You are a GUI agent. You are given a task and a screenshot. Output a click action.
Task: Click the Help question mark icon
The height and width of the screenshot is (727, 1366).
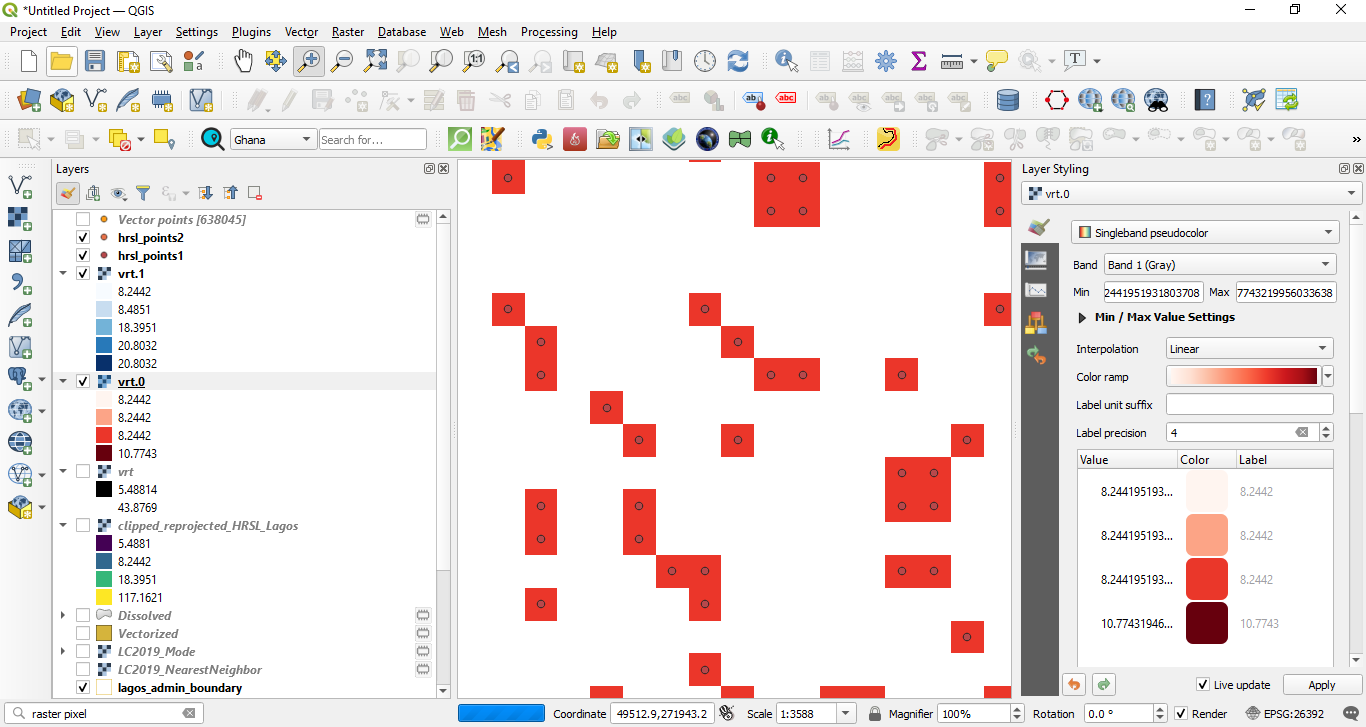point(1205,100)
